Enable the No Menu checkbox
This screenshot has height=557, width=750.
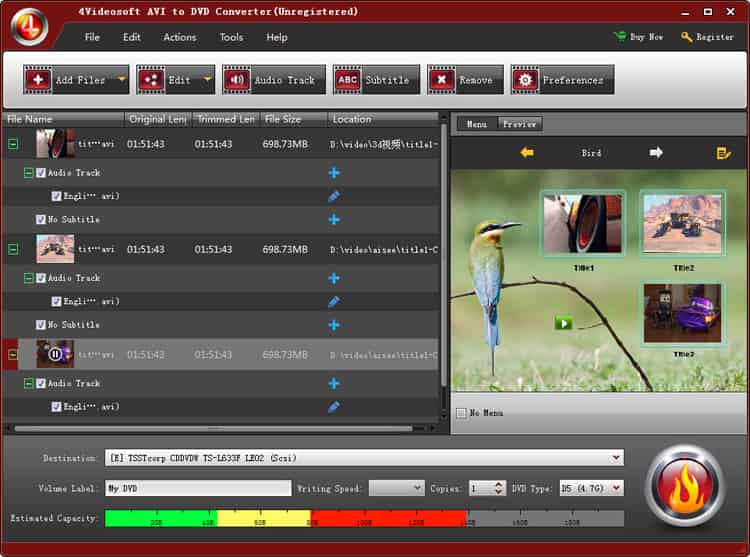pos(461,413)
